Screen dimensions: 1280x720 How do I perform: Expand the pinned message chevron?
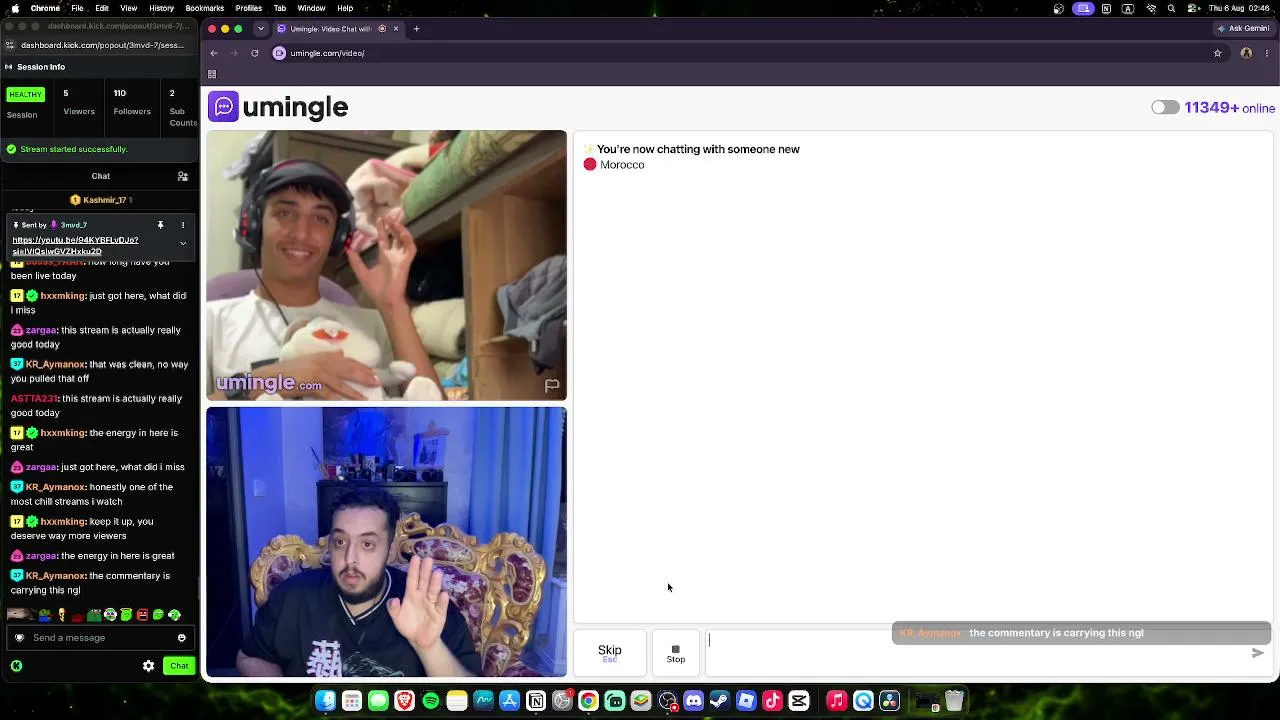pyautogui.click(x=183, y=243)
